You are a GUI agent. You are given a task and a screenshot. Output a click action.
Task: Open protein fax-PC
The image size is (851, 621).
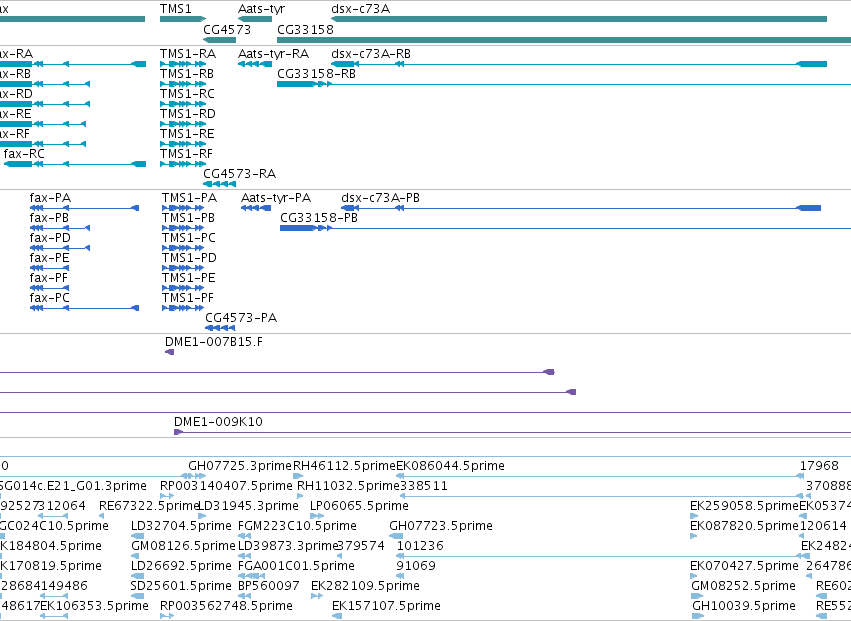pyautogui.click(x=49, y=299)
